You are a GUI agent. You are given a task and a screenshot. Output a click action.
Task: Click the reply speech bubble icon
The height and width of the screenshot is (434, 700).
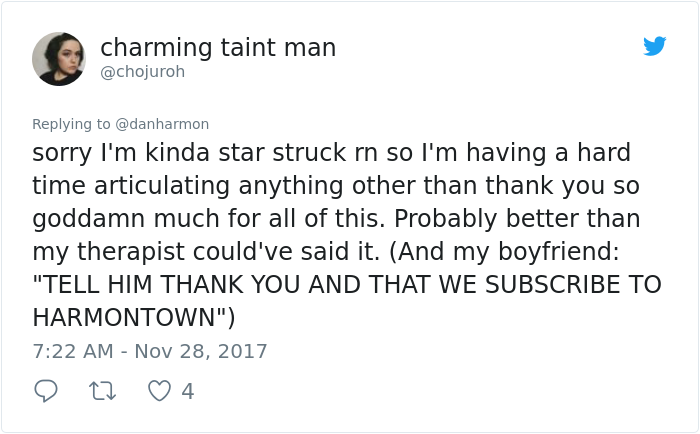[46, 391]
